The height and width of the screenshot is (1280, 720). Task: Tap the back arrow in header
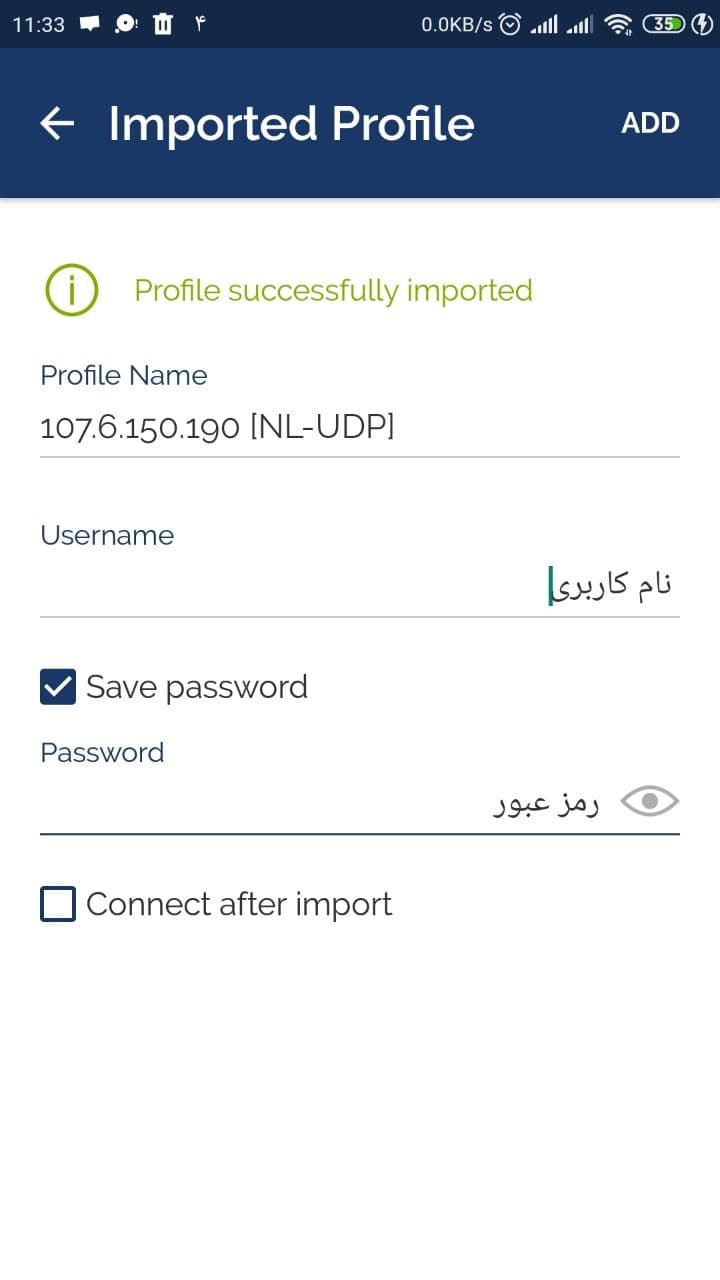pyautogui.click(x=57, y=123)
